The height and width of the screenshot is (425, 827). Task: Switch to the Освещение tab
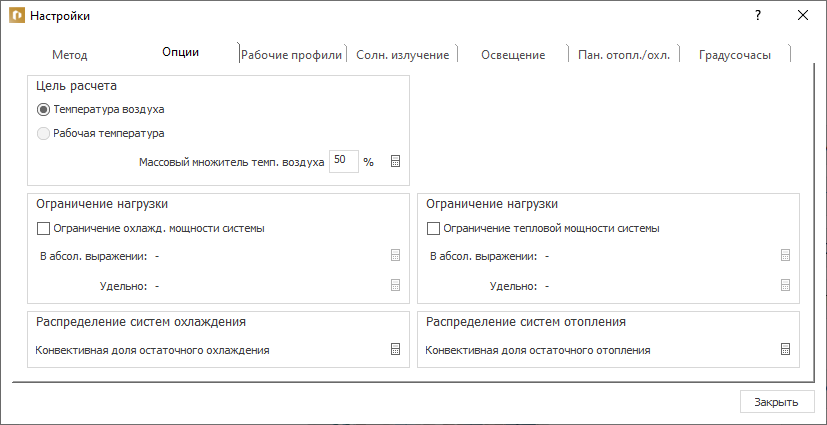point(513,55)
